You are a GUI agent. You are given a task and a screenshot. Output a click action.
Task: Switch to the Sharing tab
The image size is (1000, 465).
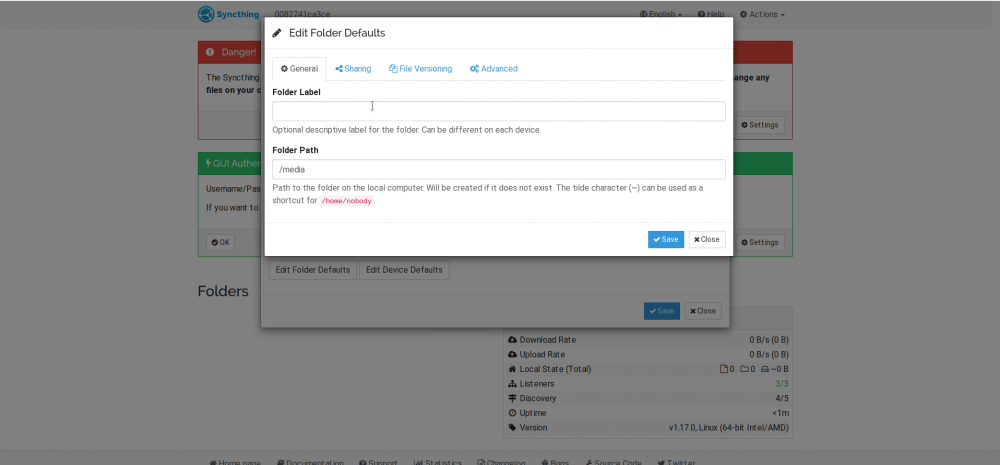[353, 69]
